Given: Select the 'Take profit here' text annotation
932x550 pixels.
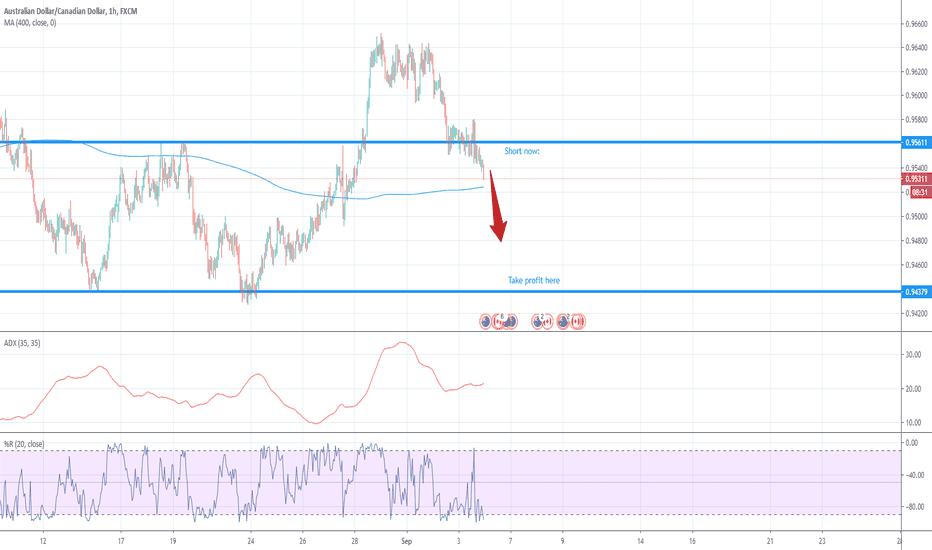Looking at the screenshot, I should click(534, 280).
